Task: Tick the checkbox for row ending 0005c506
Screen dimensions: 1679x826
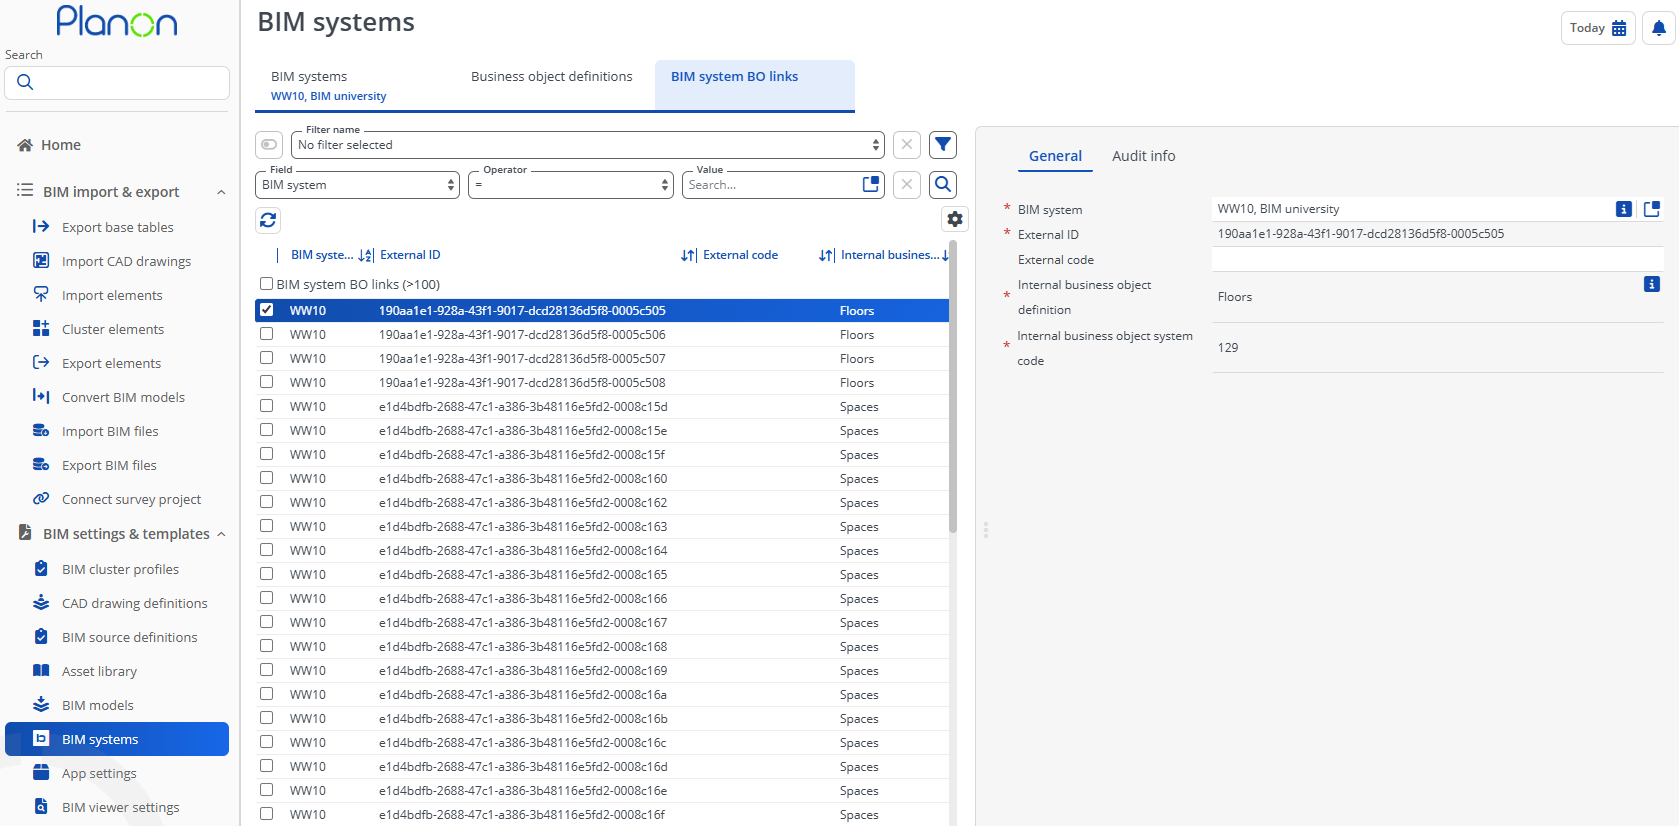Action: pos(266,334)
